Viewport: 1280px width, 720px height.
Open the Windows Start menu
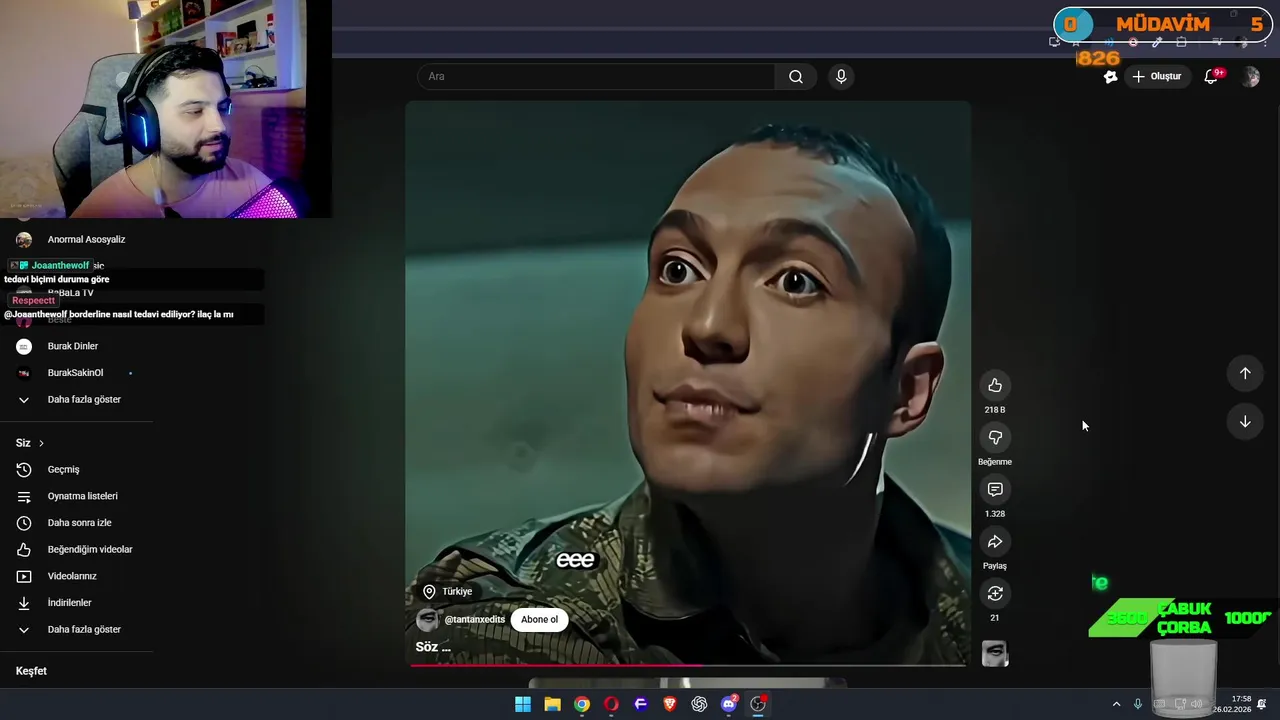click(x=523, y=704)
